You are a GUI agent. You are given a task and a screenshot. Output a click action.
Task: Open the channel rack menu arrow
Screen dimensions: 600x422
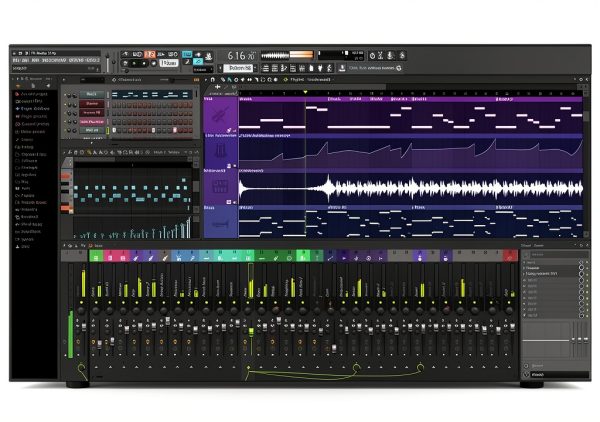[x=64, y=80]
